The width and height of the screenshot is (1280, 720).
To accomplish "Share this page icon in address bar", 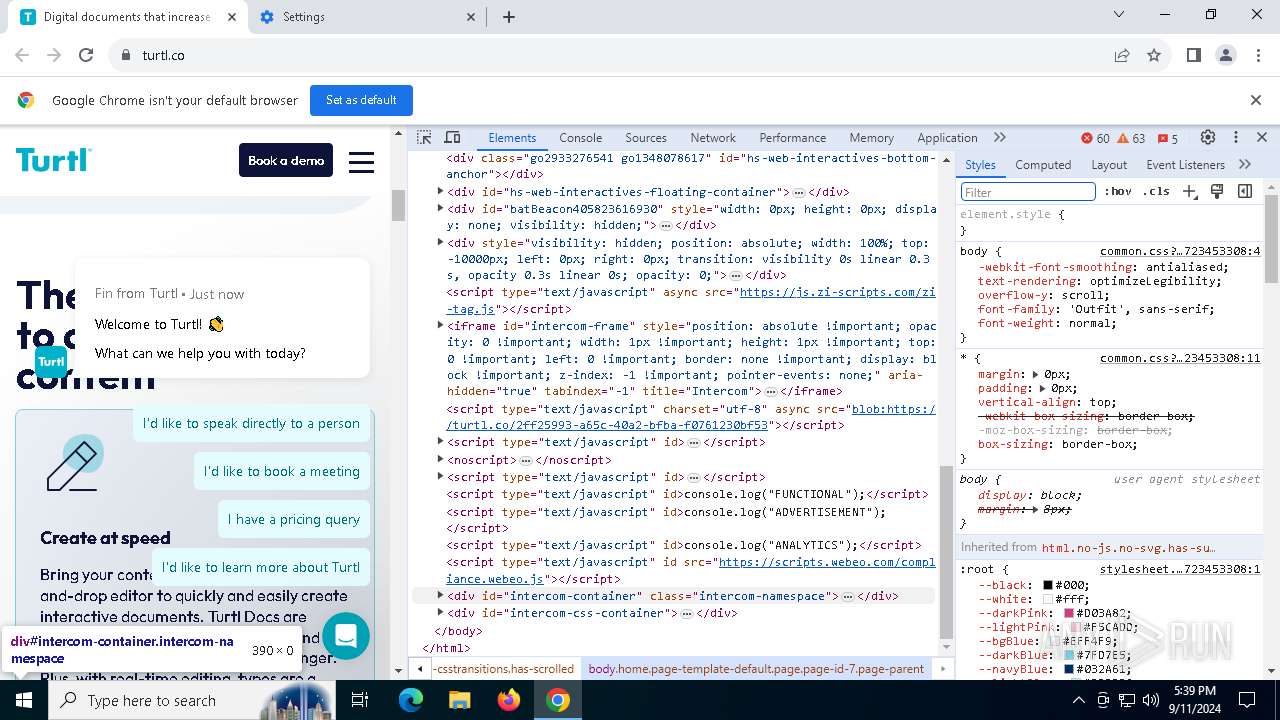I will pos(1122,55).
